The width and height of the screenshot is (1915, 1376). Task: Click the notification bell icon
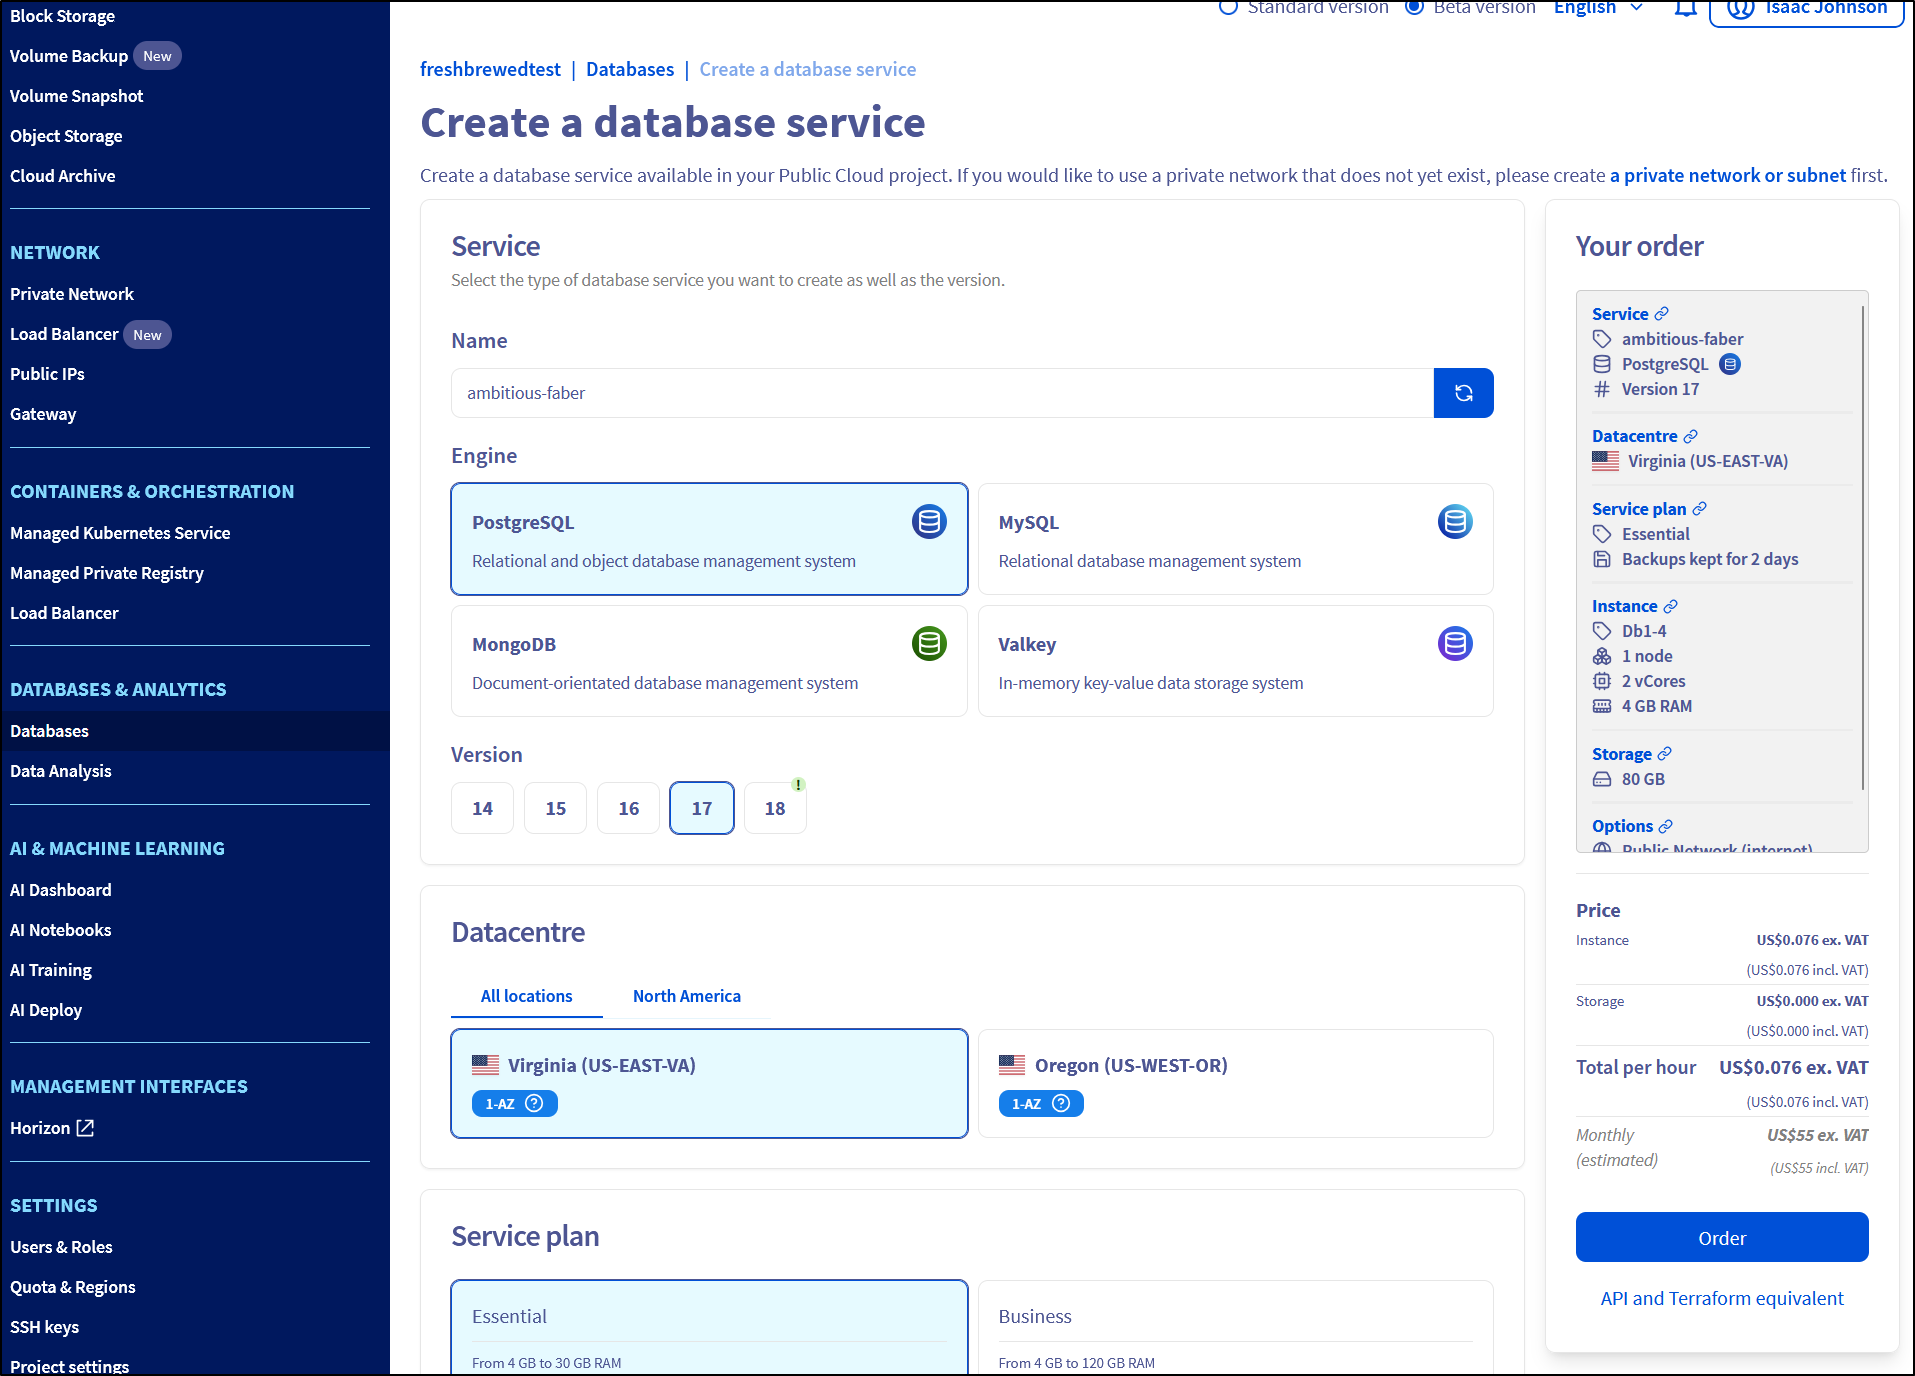pos(1685,9)
